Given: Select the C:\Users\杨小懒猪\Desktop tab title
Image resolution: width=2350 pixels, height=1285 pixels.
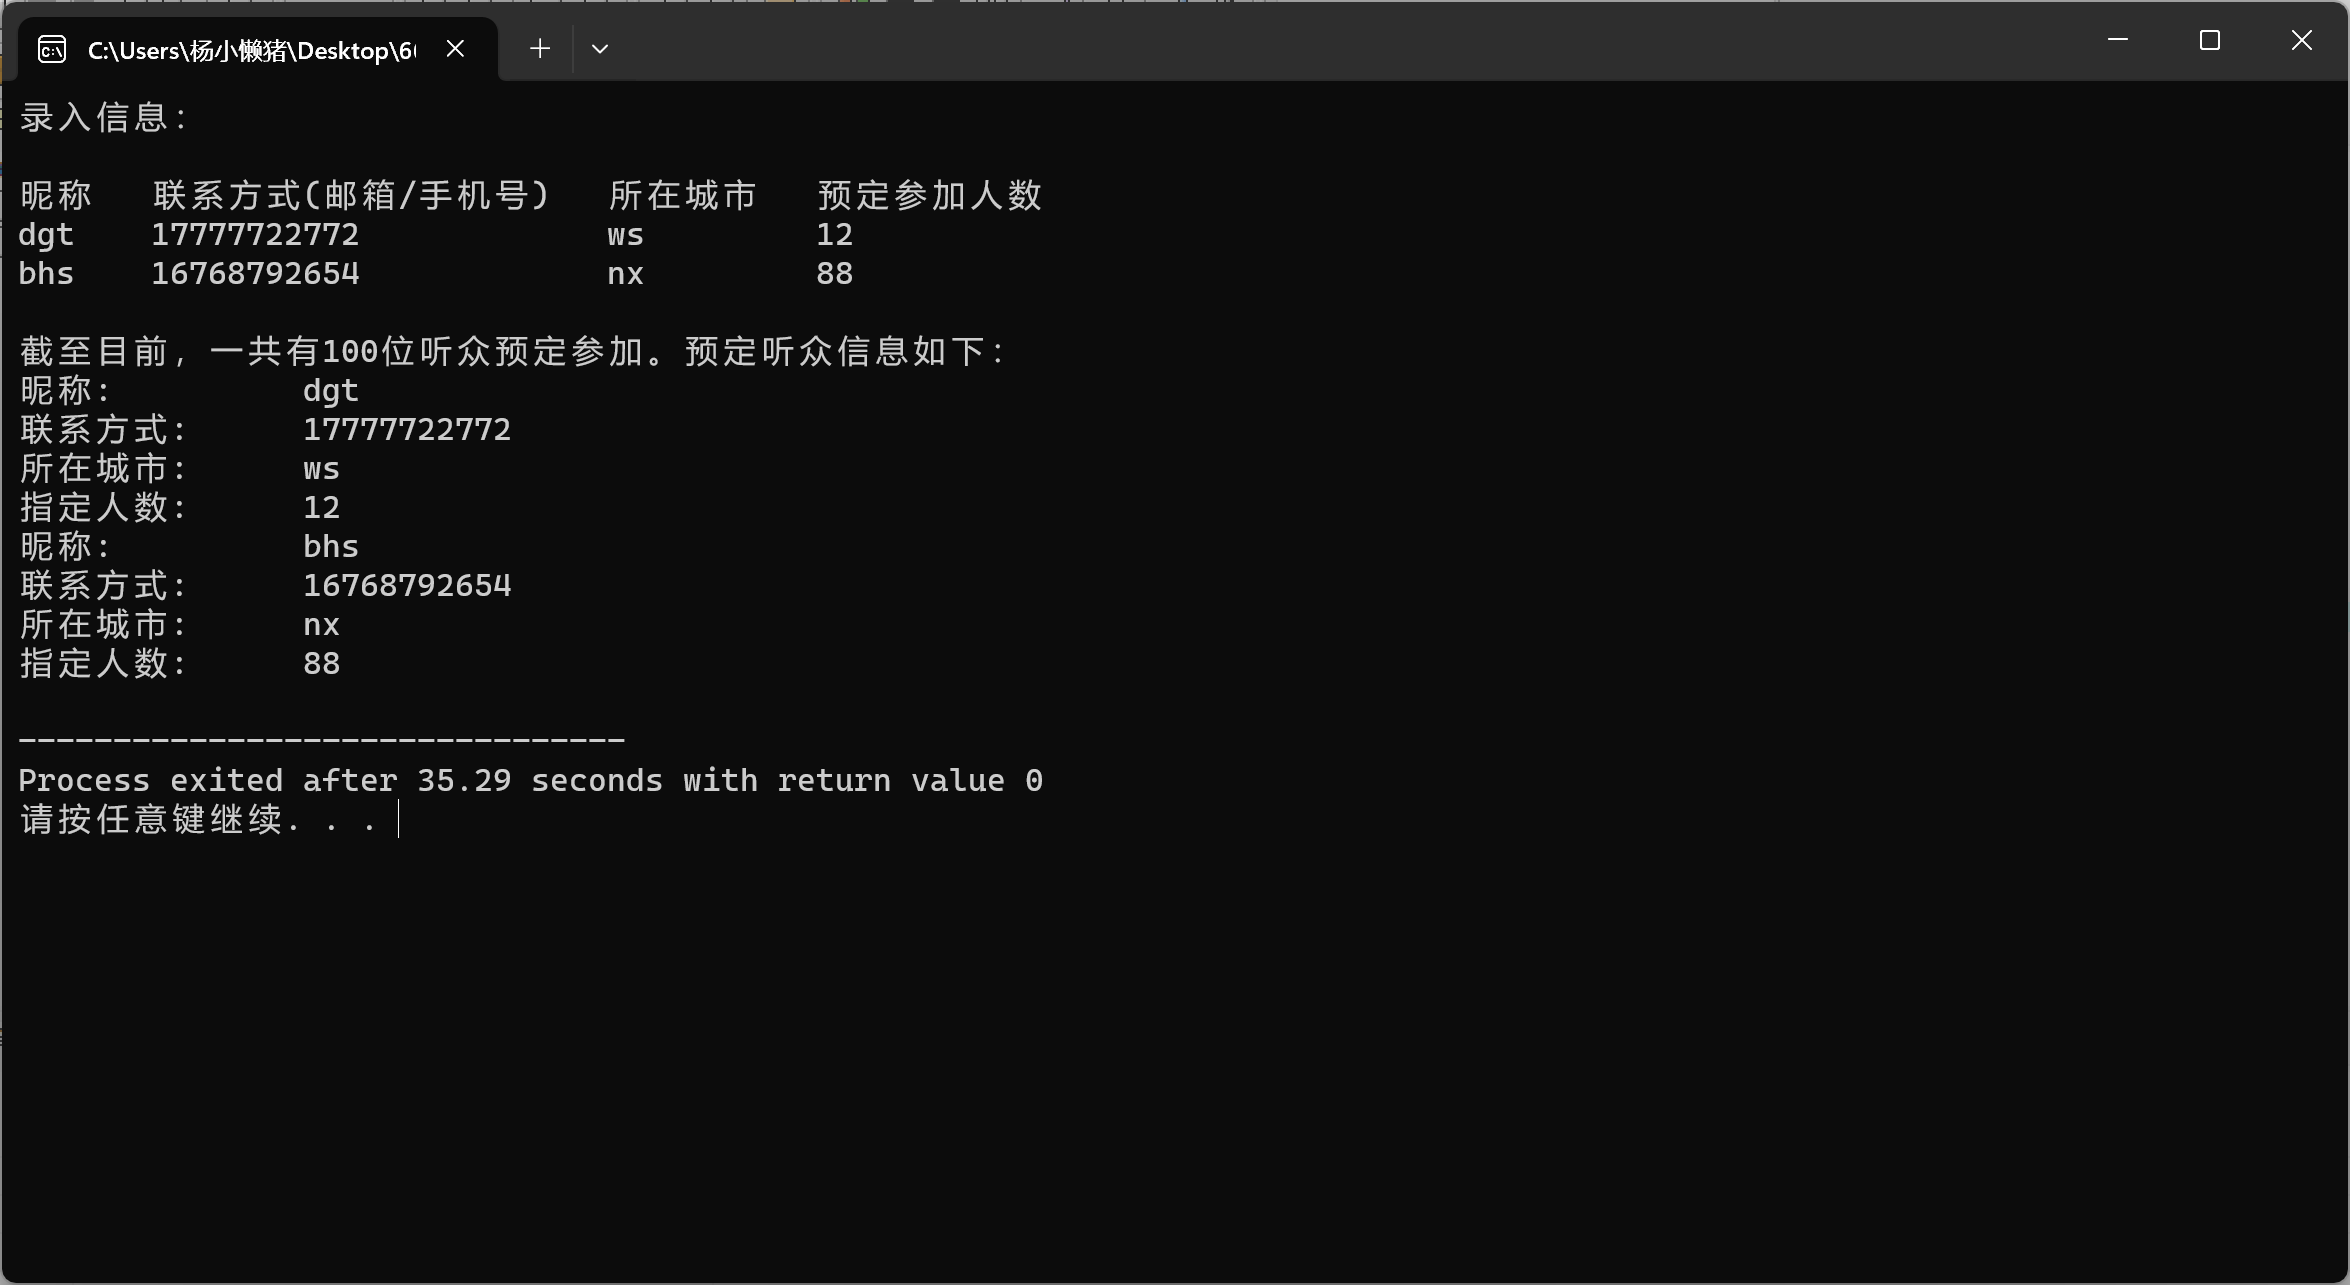Looking at the screenshot, I should pyautogui.click(x=250, y=50).
